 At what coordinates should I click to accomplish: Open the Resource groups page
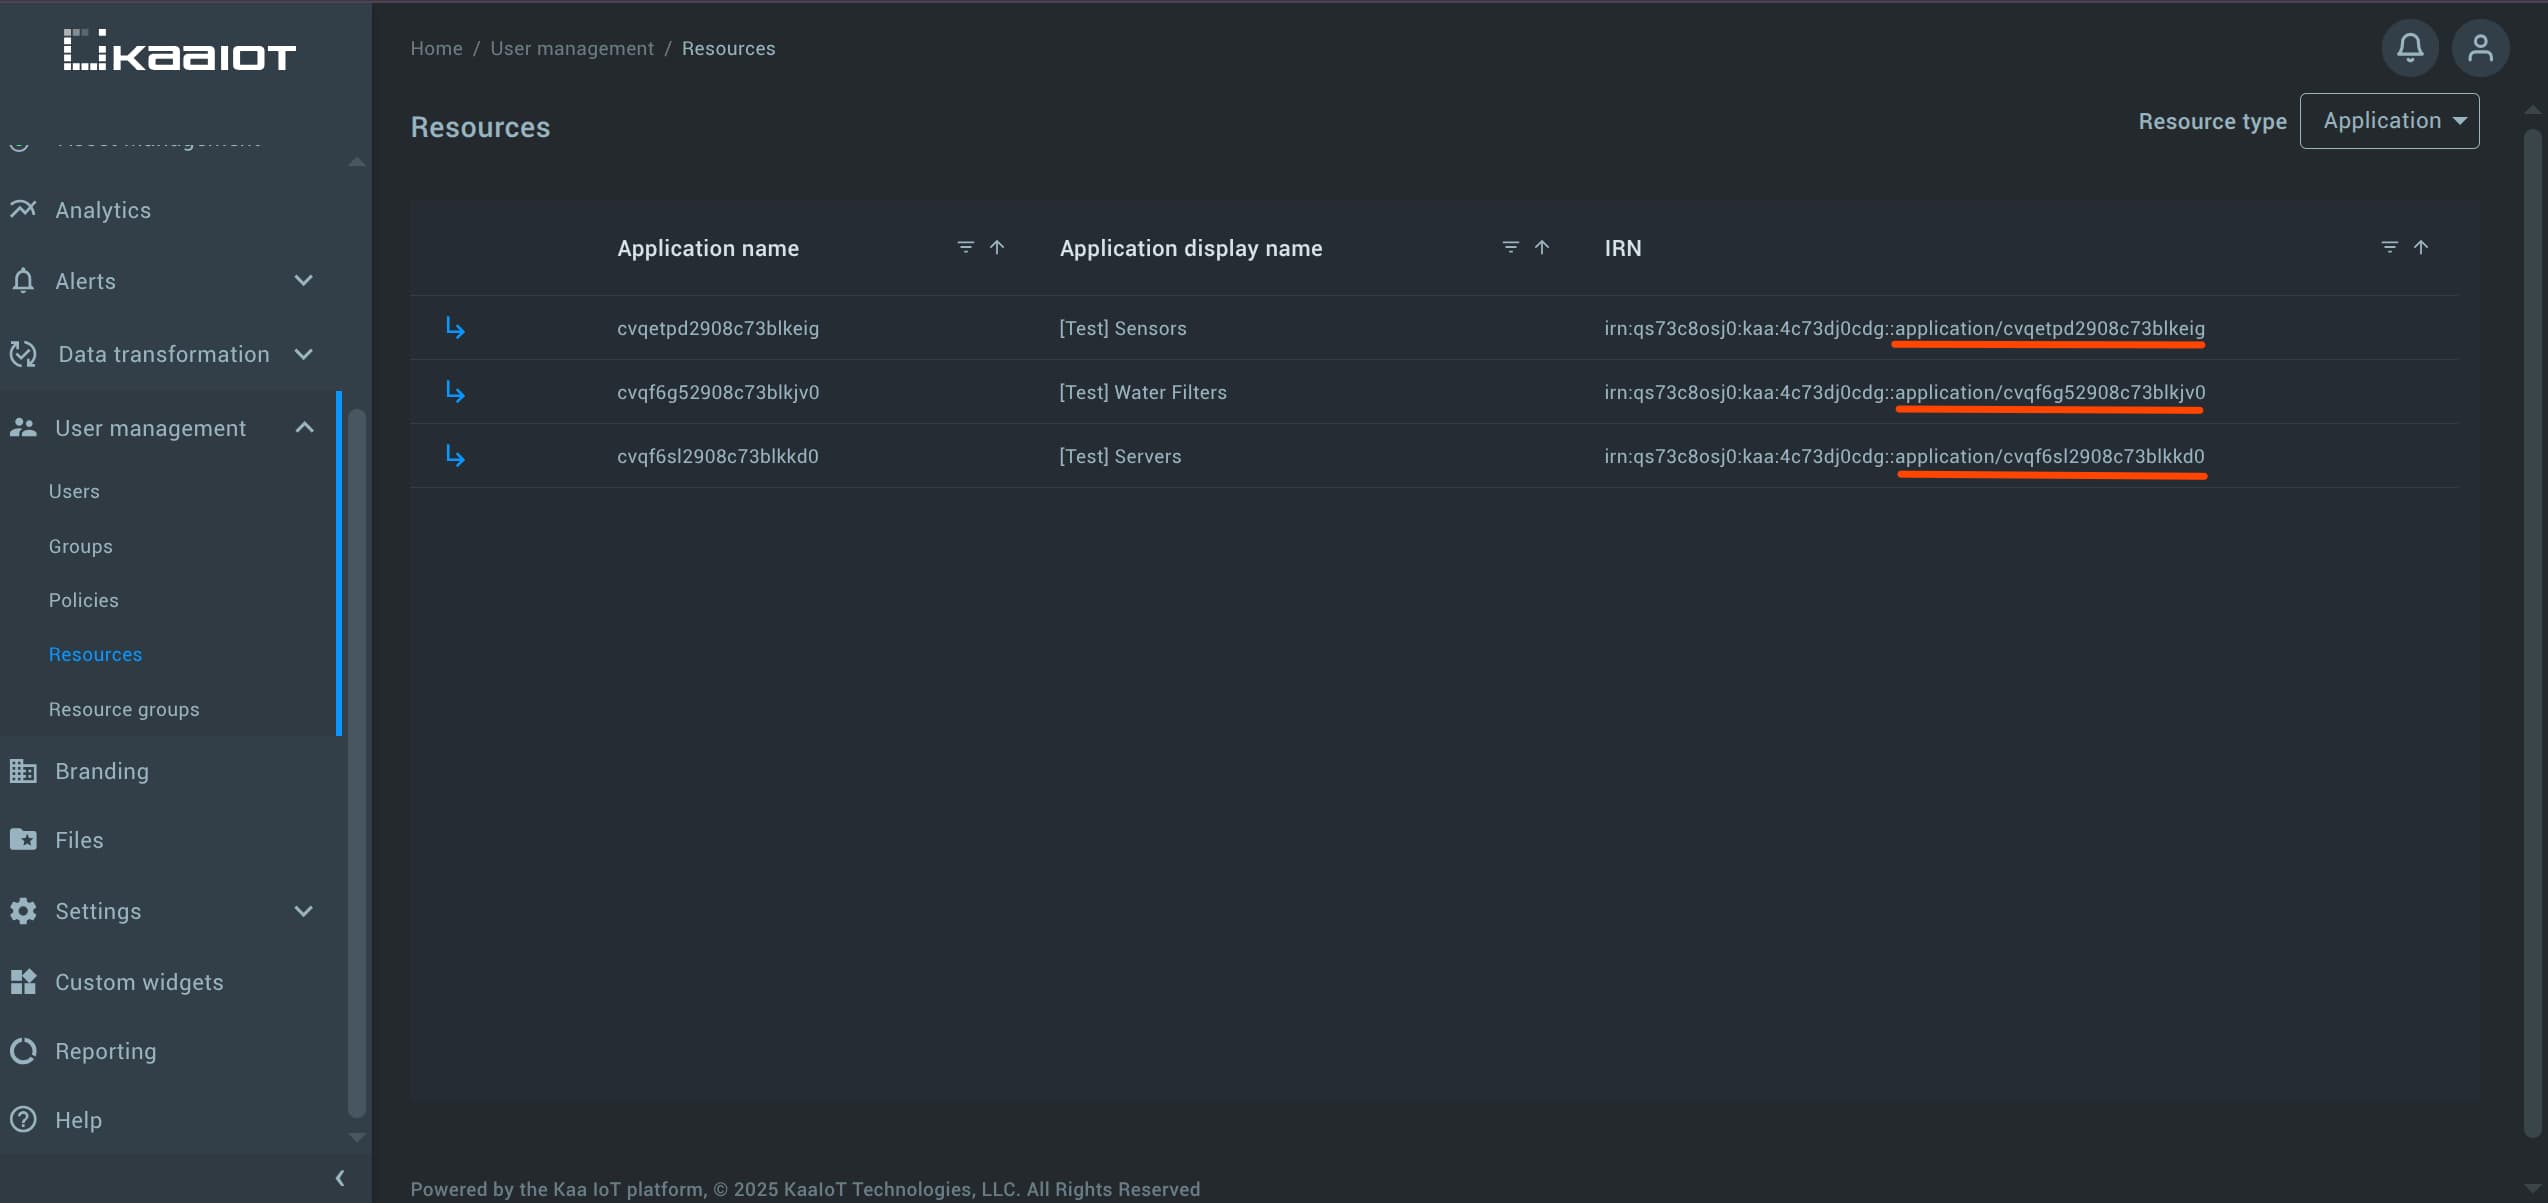tap(124, 709)
